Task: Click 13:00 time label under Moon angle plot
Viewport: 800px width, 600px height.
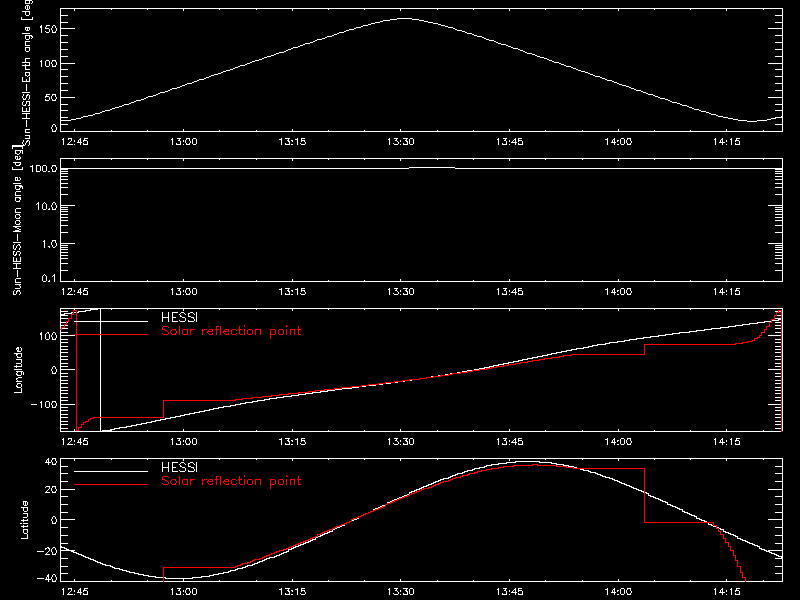Action: pos(183,291)
